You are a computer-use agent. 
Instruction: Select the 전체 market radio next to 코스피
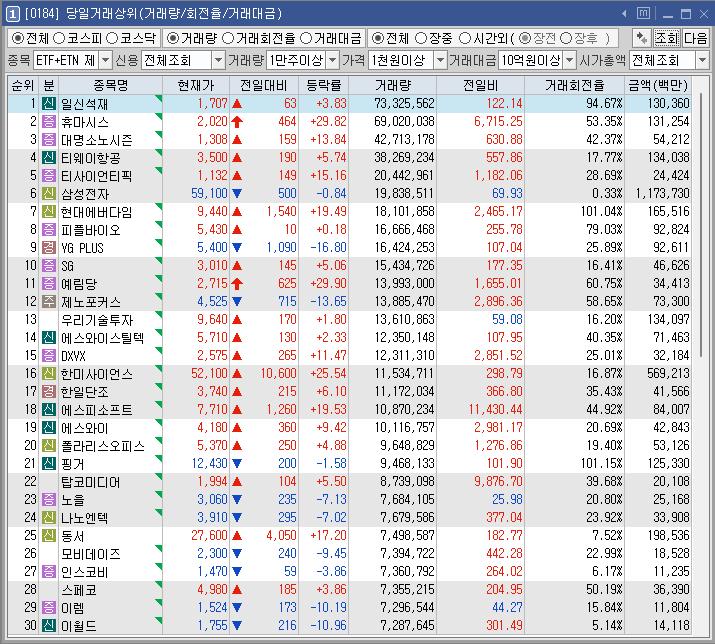(x=17, y=38)
